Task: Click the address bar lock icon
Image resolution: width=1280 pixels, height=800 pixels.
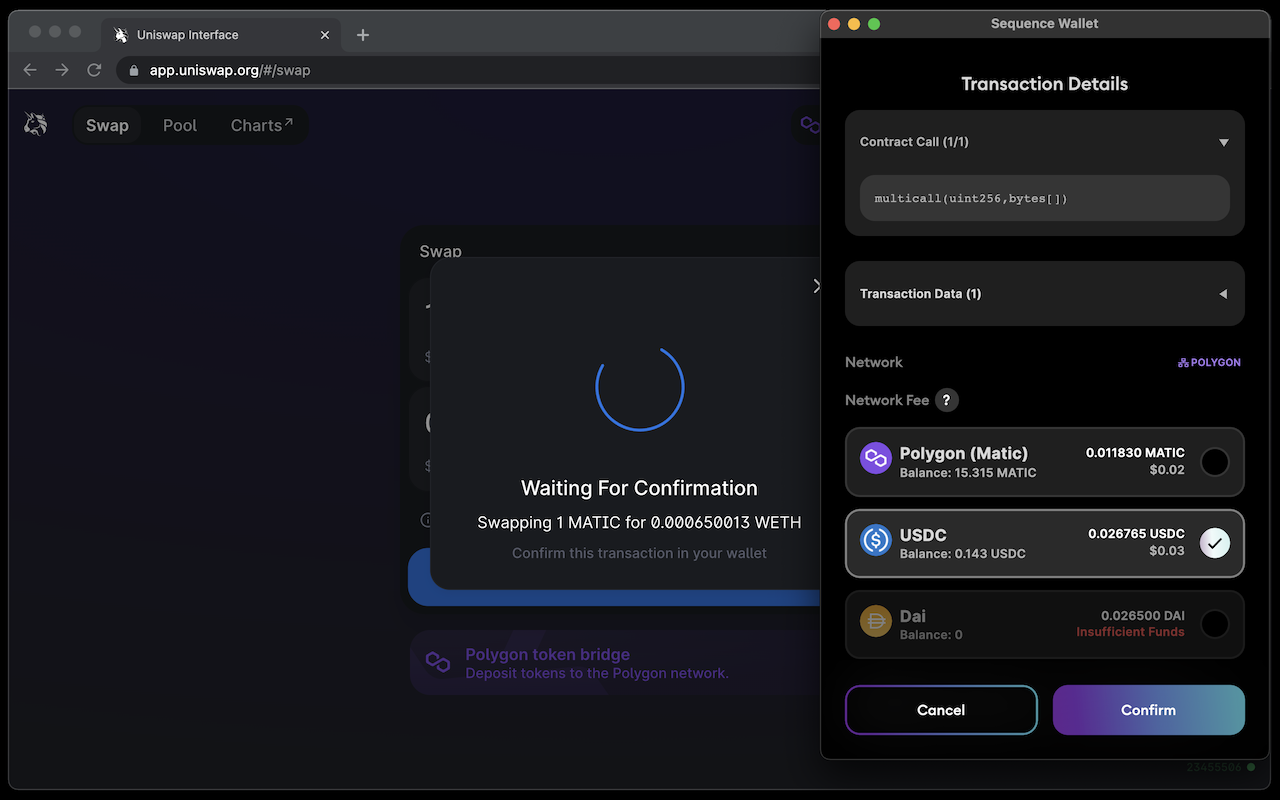Action: pyautogui.click(x=134, y=70)
